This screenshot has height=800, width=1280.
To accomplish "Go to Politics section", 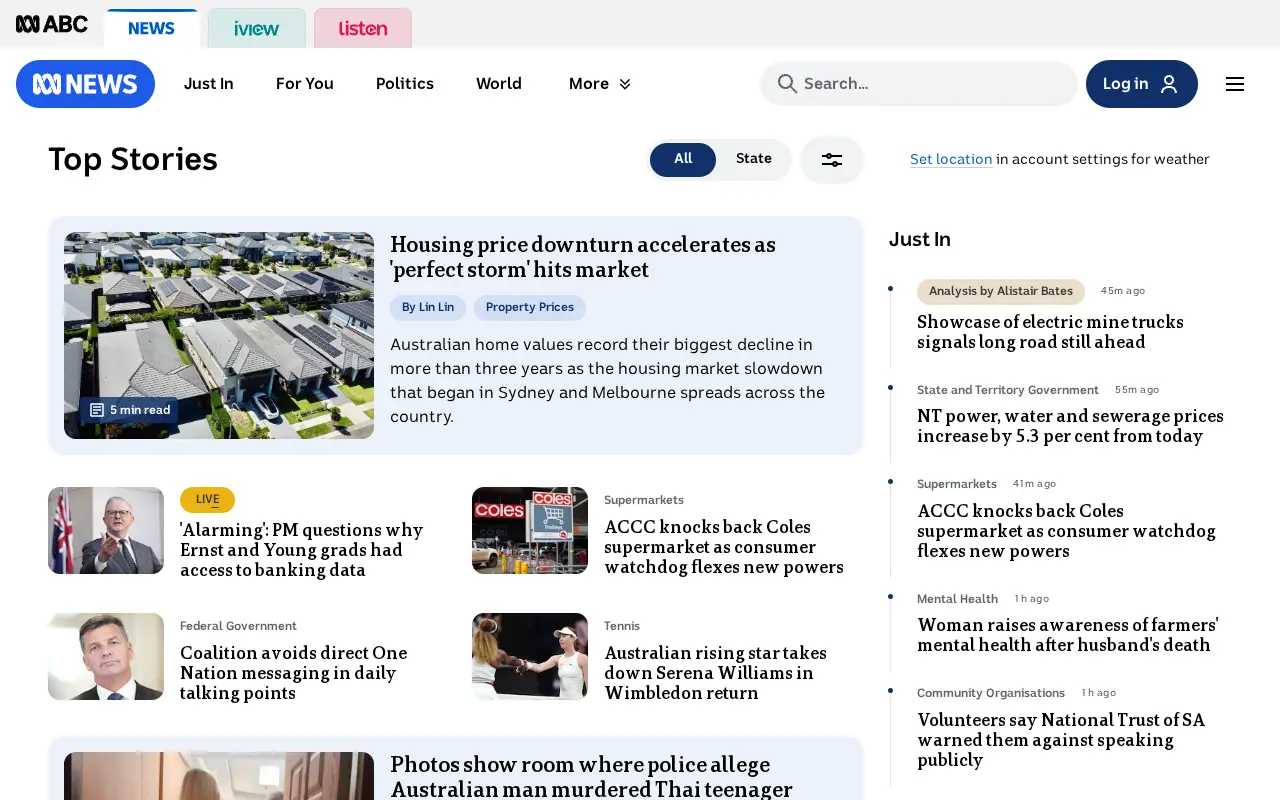I will coord(405,84).
